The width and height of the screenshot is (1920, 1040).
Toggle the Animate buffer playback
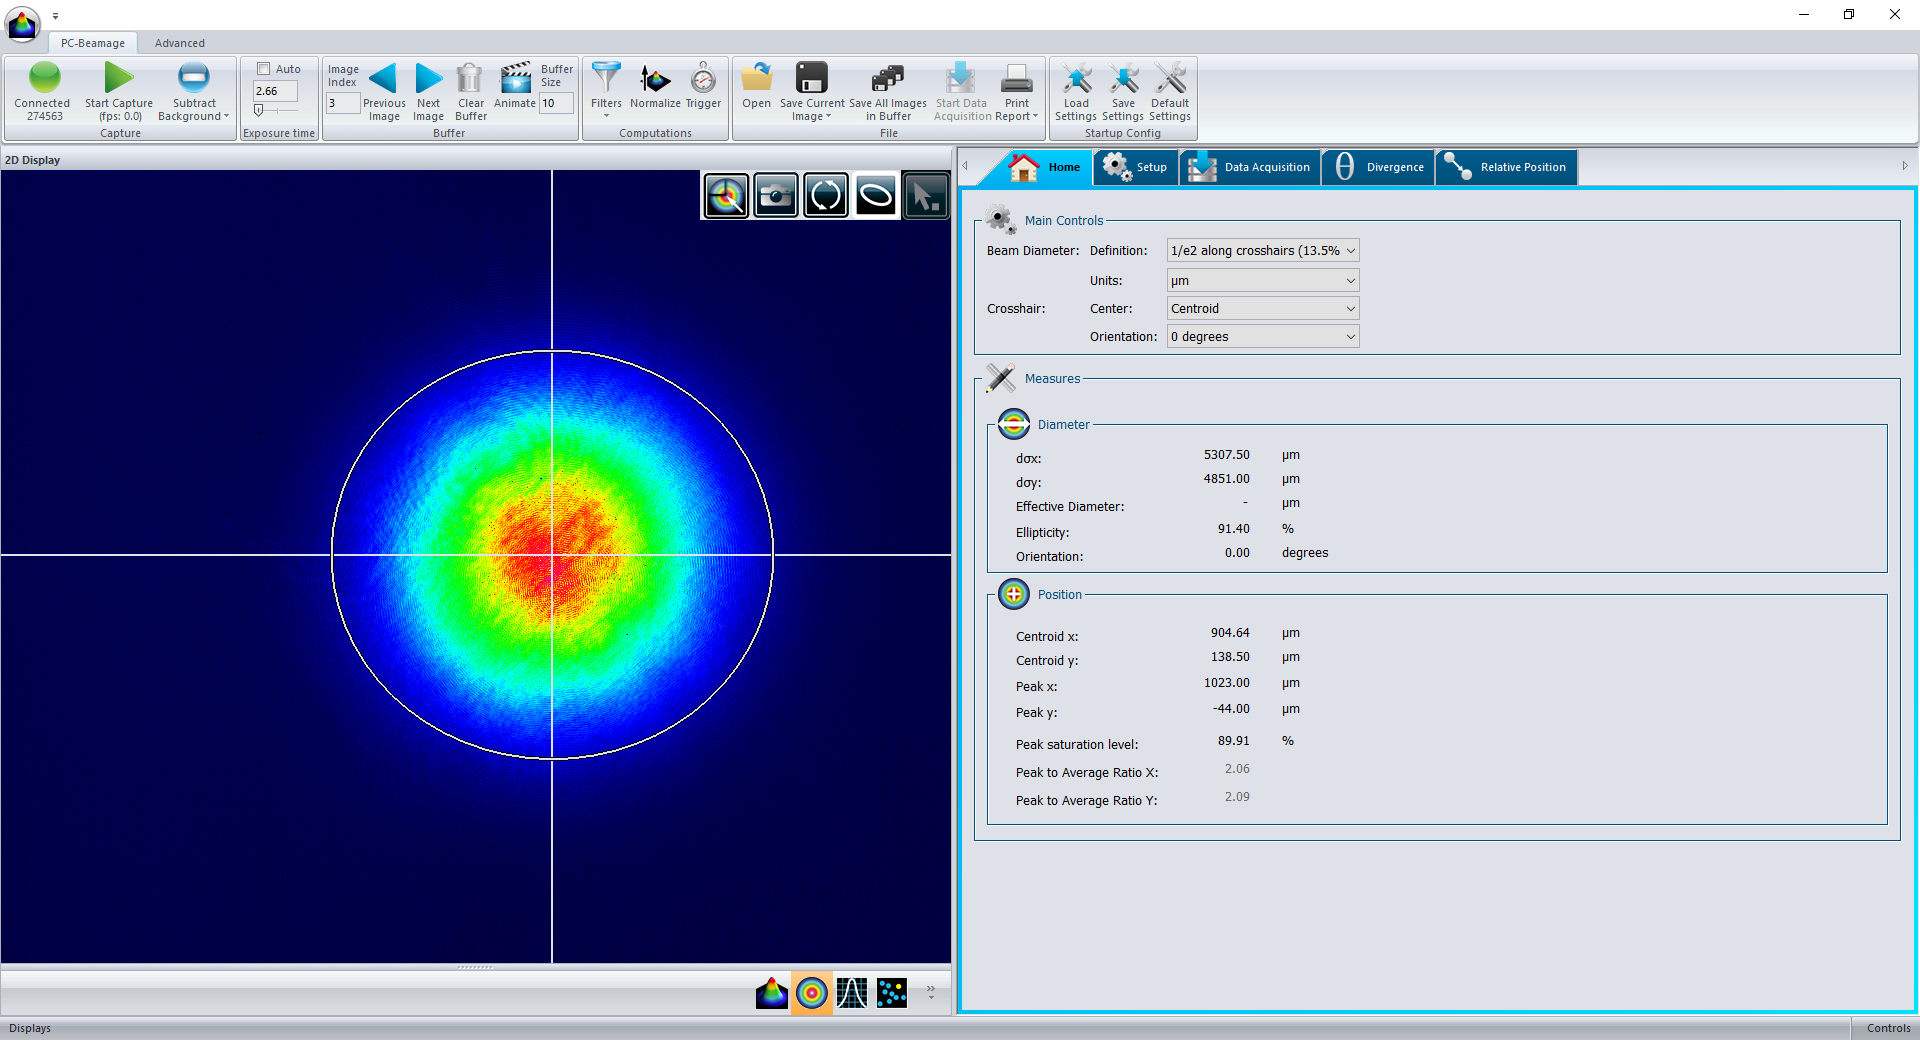[515, 80]
